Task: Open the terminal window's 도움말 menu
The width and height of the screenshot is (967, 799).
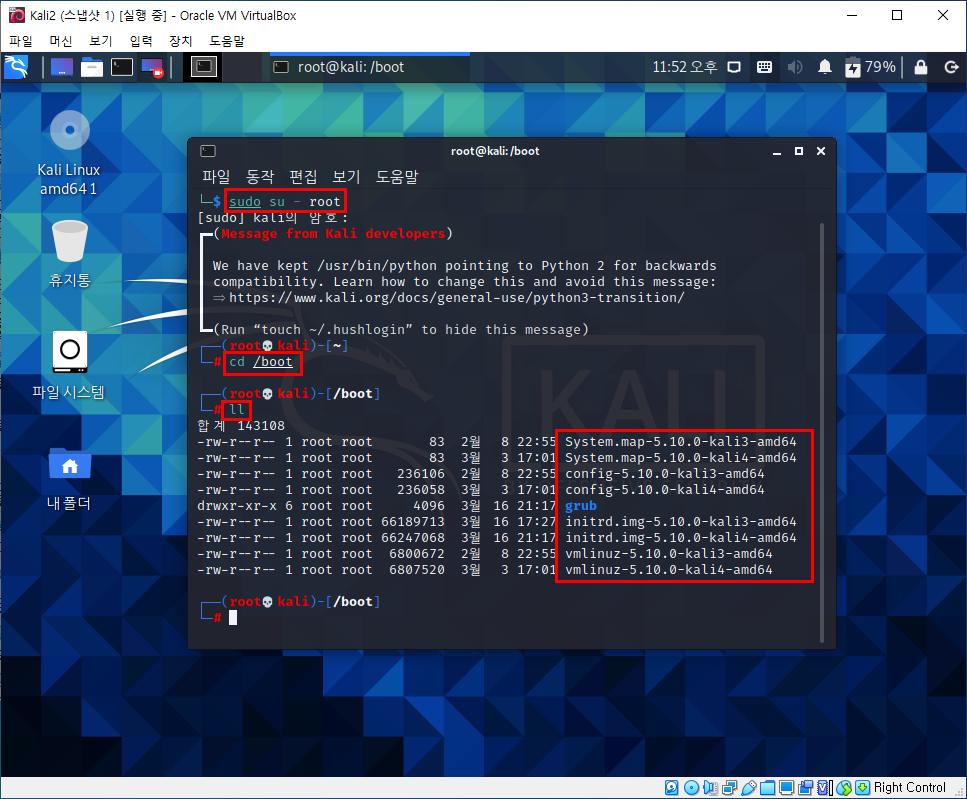Action: [x=397, y=177]
